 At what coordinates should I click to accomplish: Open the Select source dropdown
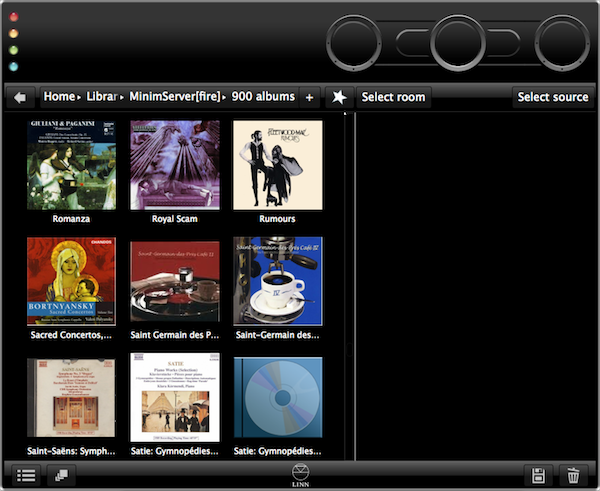(x=553, y=97)
